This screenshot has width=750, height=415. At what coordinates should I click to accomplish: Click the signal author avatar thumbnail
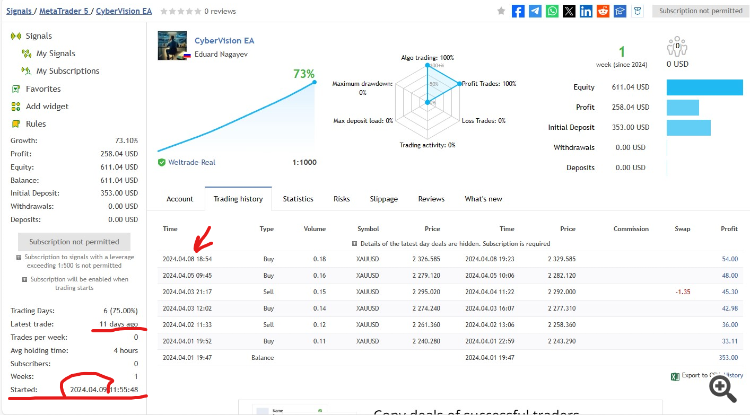(x=172, y=45)
